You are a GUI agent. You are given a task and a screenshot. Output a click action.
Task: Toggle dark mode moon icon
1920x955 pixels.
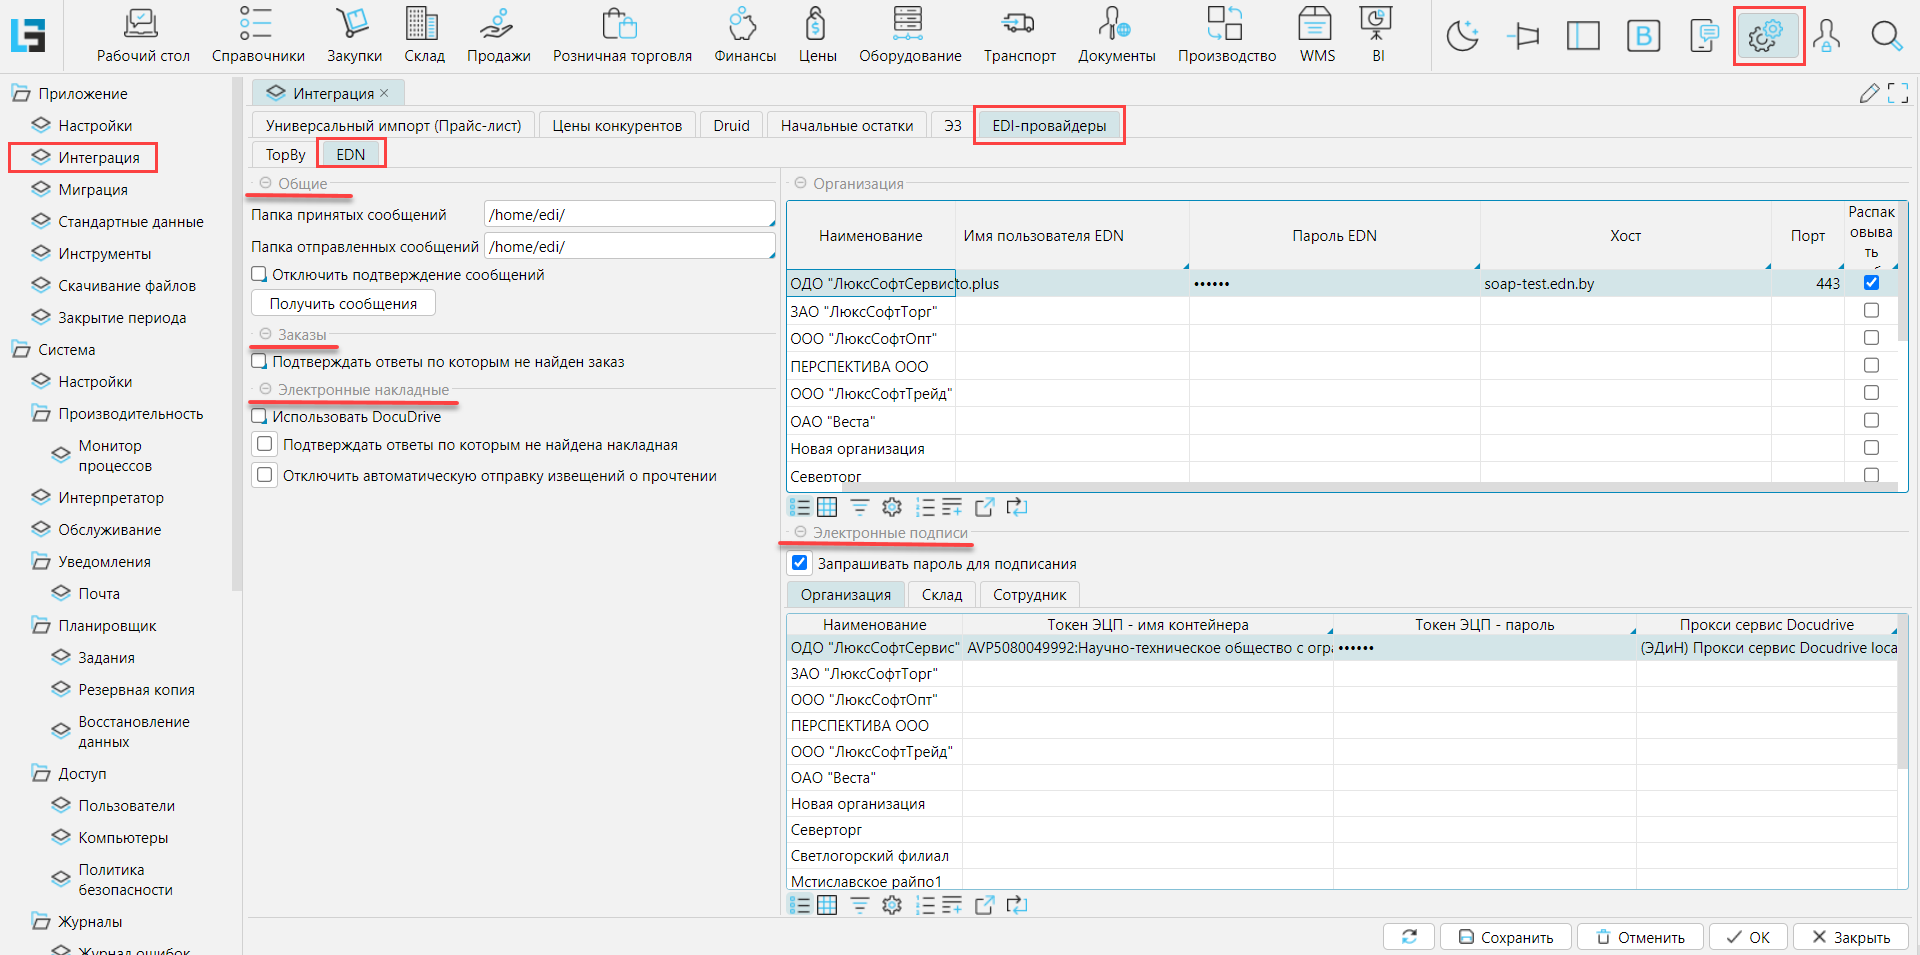[x=1462, y=37]
